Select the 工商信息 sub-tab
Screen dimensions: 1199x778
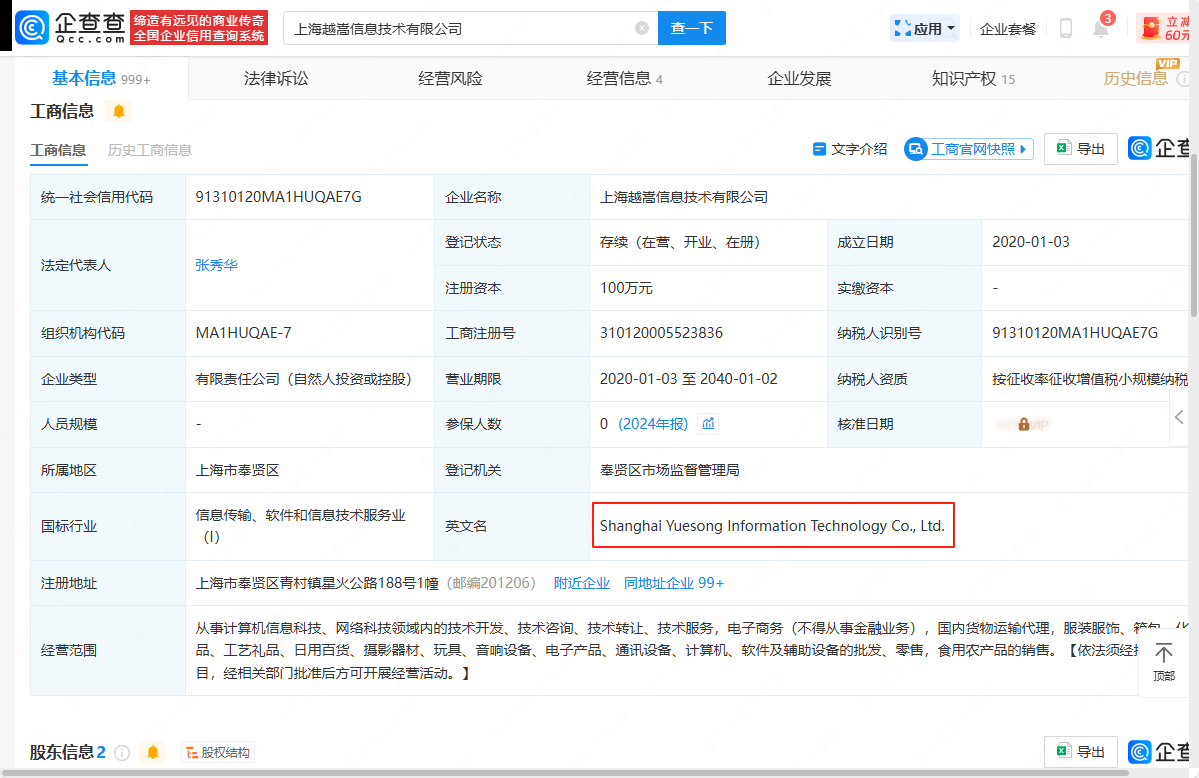tap(58, 150)
